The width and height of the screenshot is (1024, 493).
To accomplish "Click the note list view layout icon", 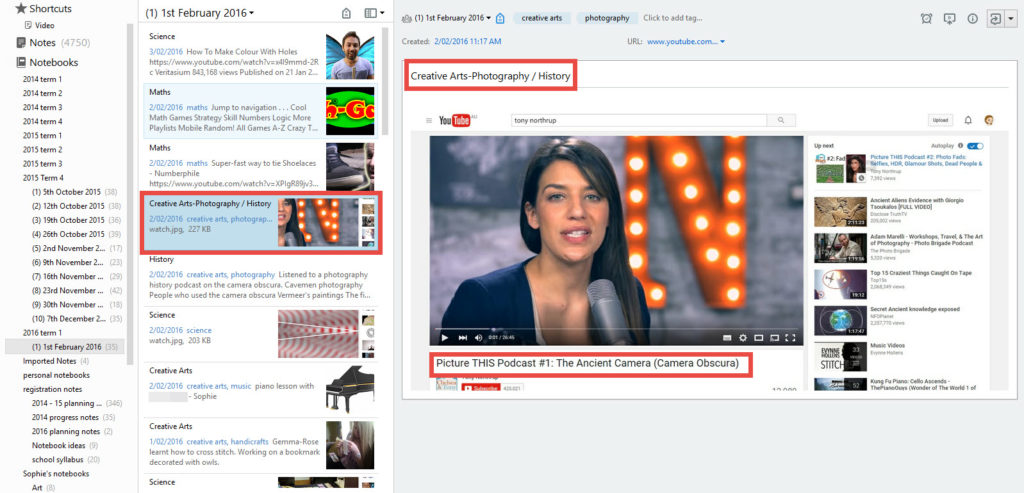I will coord(371,13).
